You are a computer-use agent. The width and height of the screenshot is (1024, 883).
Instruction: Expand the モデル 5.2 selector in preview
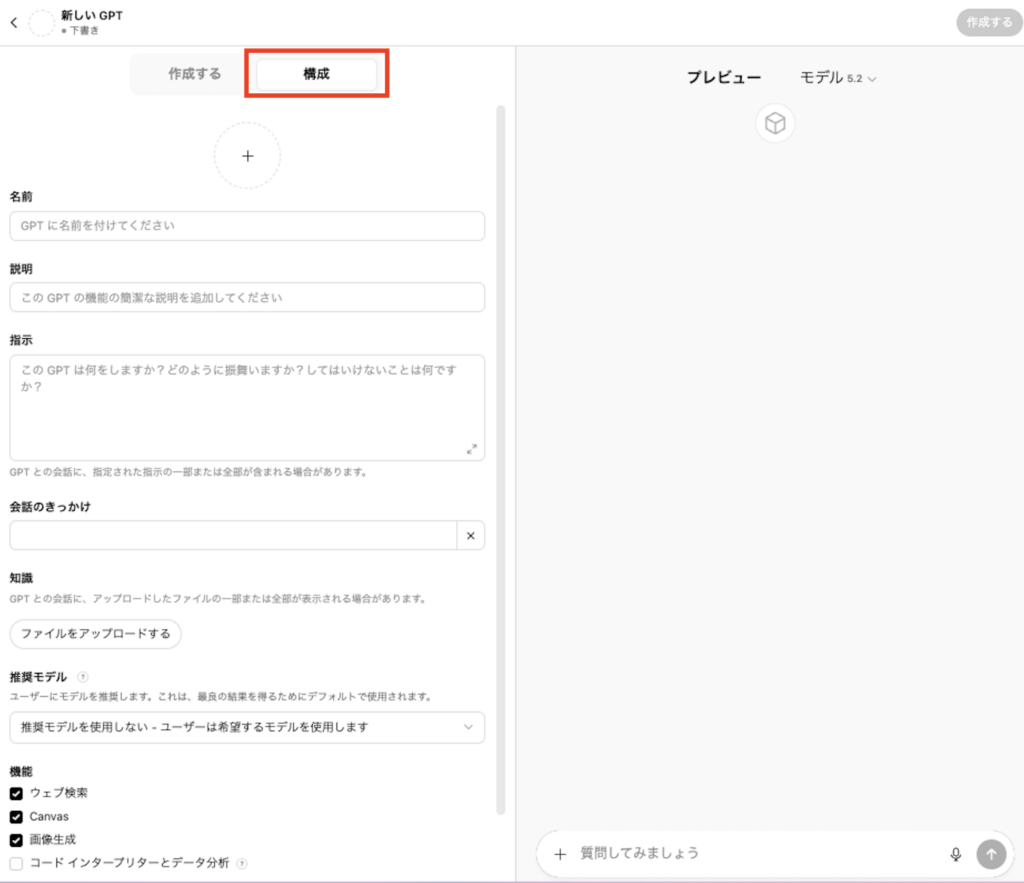coord(838,78)
